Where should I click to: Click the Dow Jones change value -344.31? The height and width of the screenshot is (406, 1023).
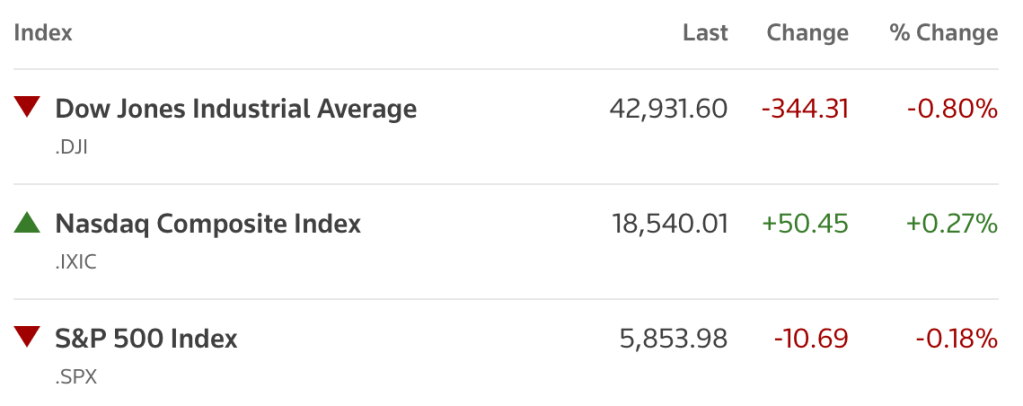point(805,108)
